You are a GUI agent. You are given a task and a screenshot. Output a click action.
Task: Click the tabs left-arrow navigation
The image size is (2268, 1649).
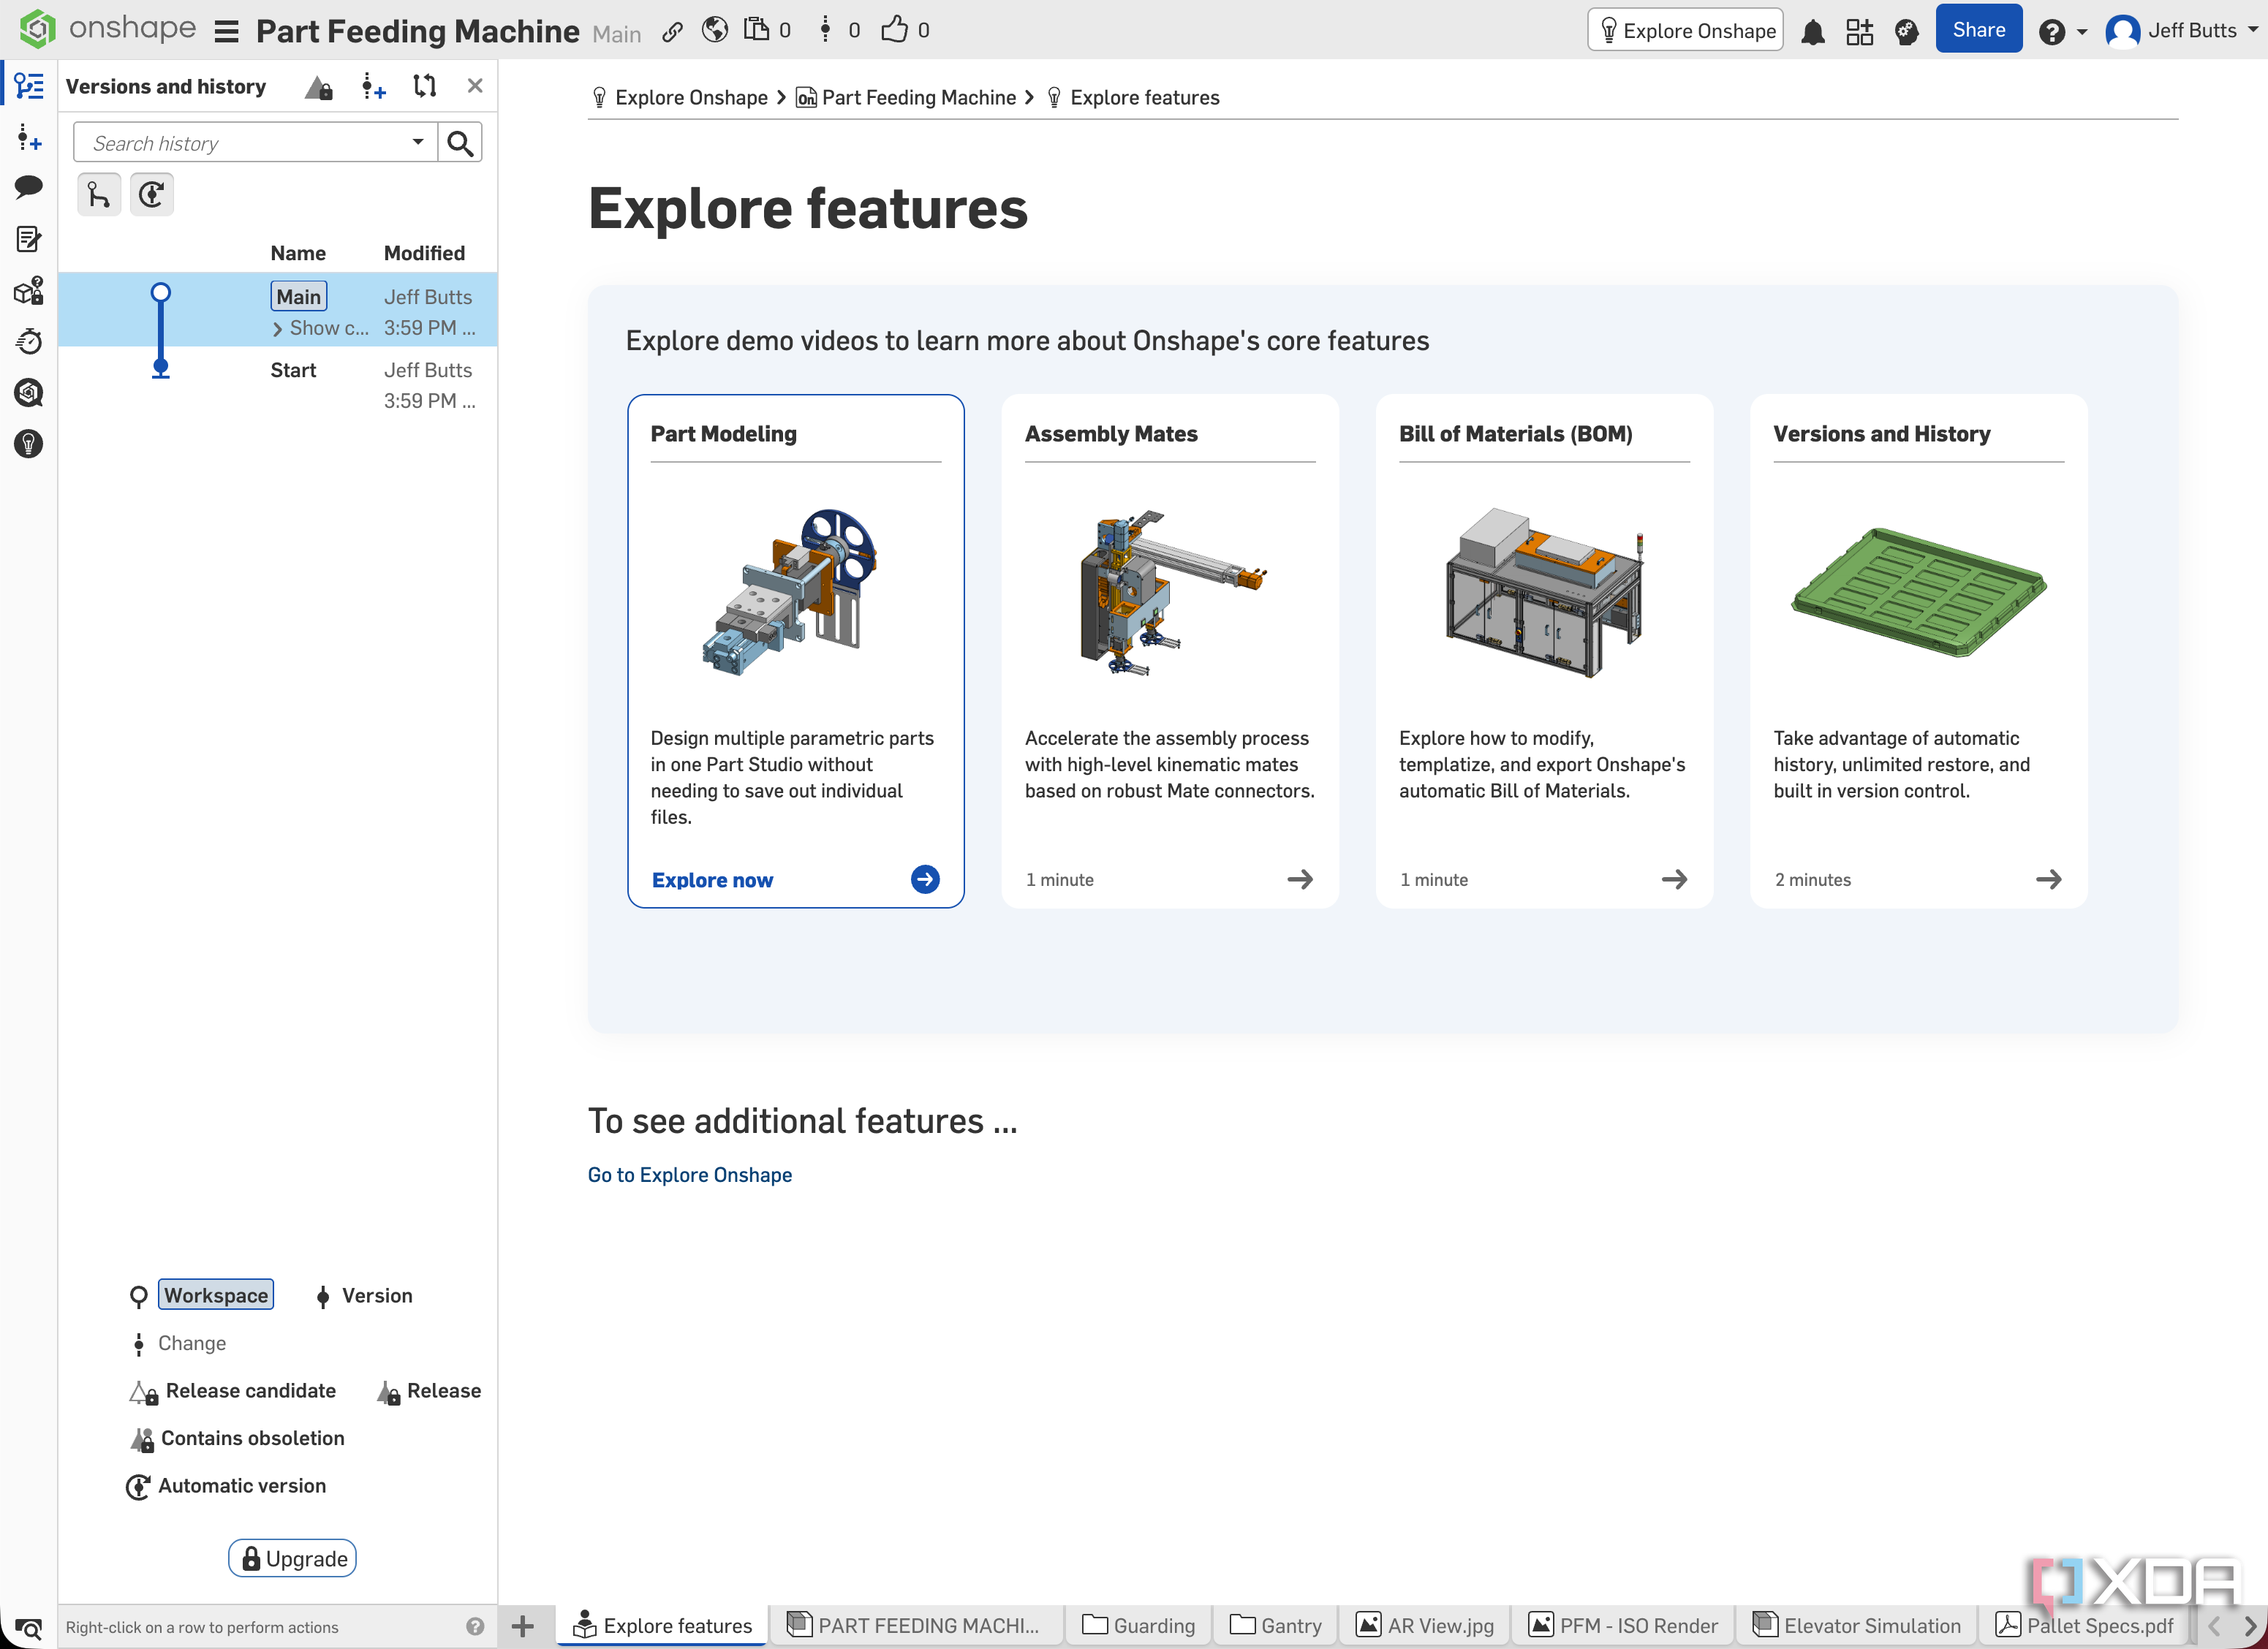tap(2214, 1626)
